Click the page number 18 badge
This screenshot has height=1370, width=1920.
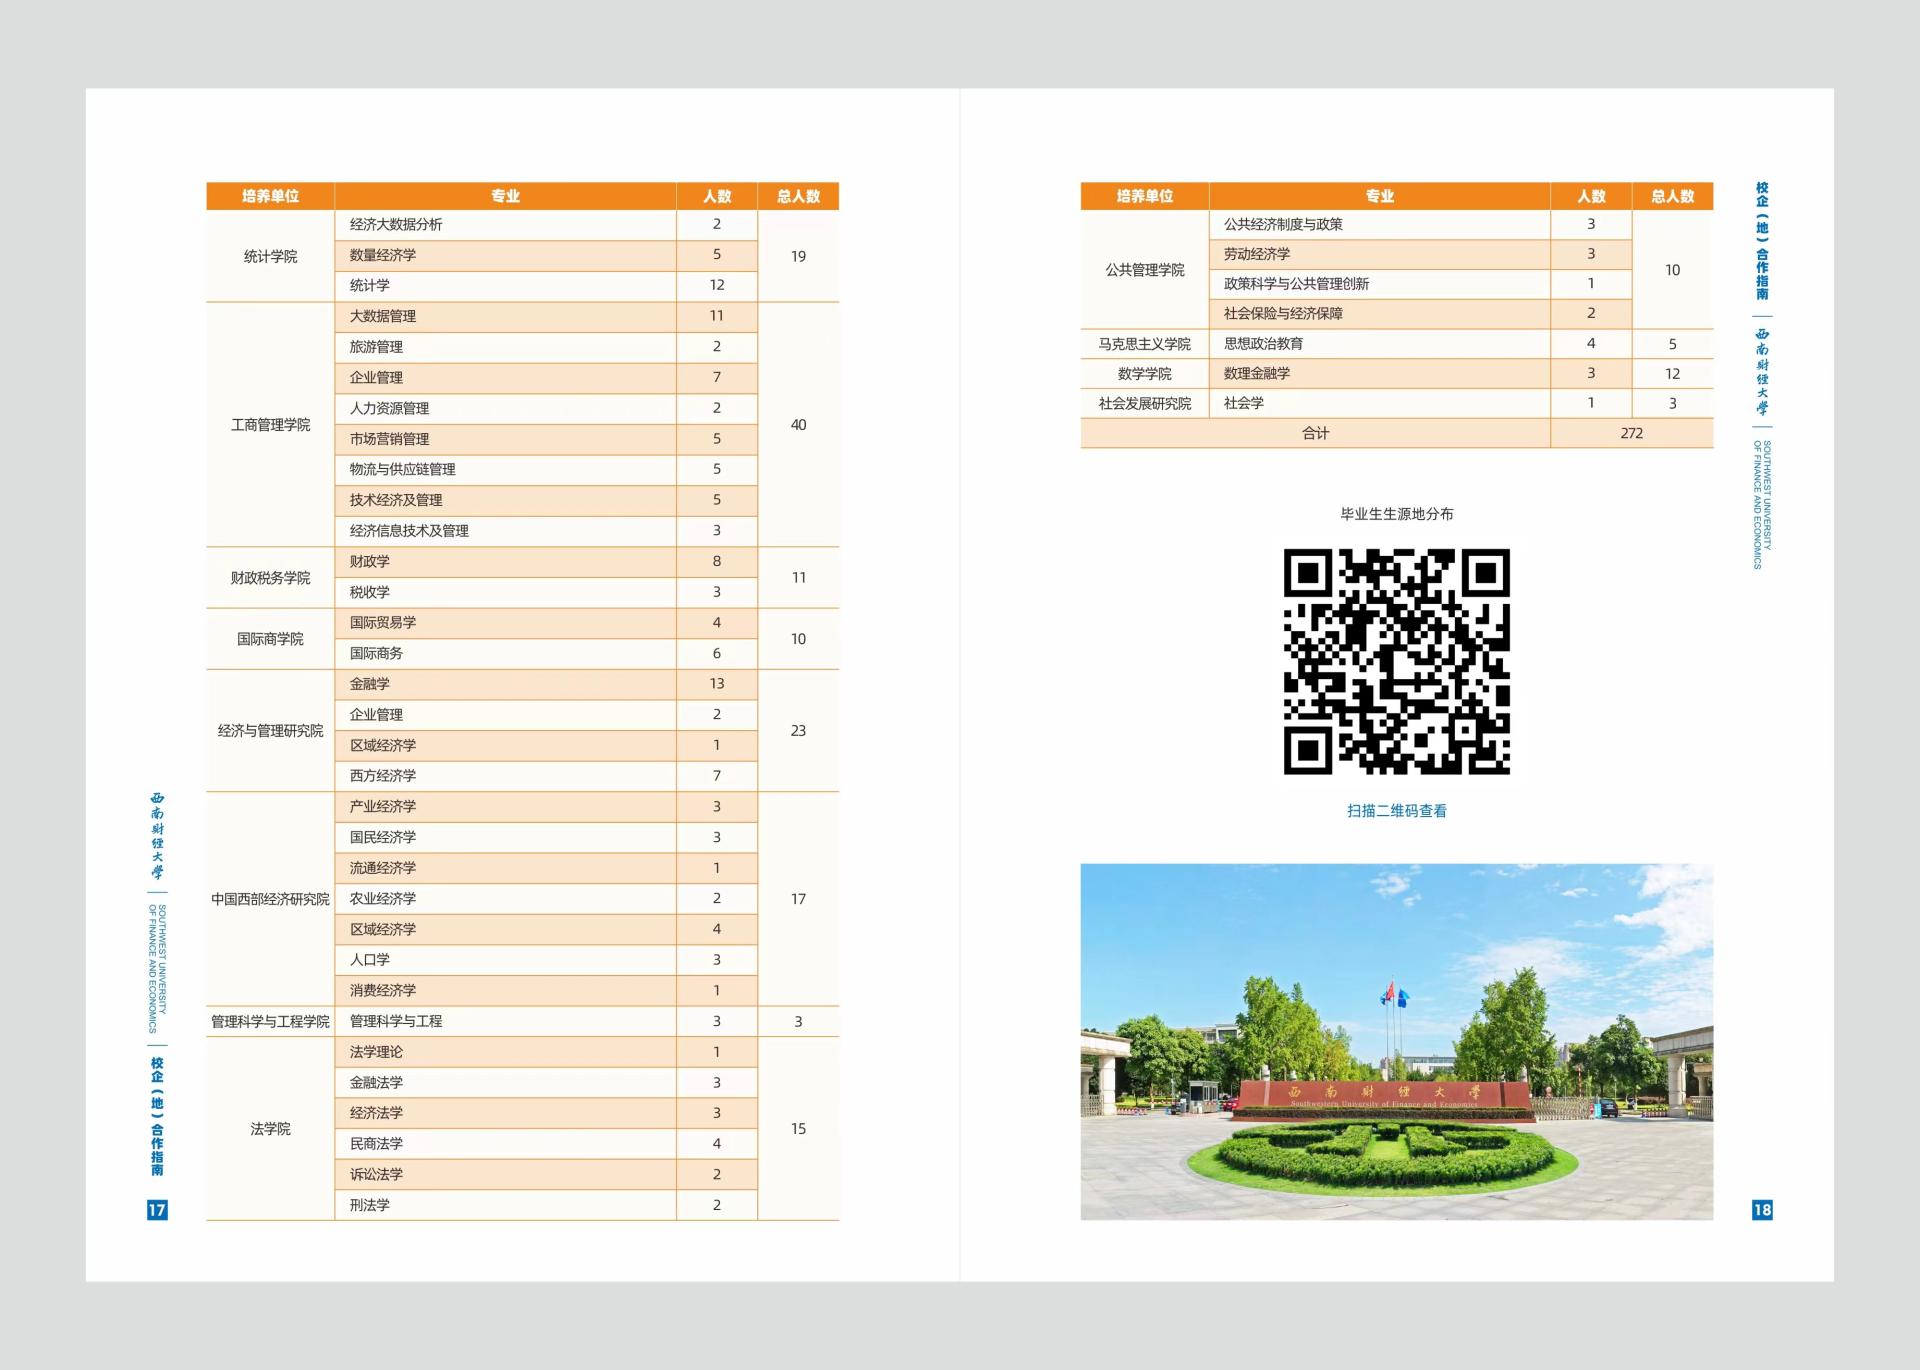tap(1762, 1209)
